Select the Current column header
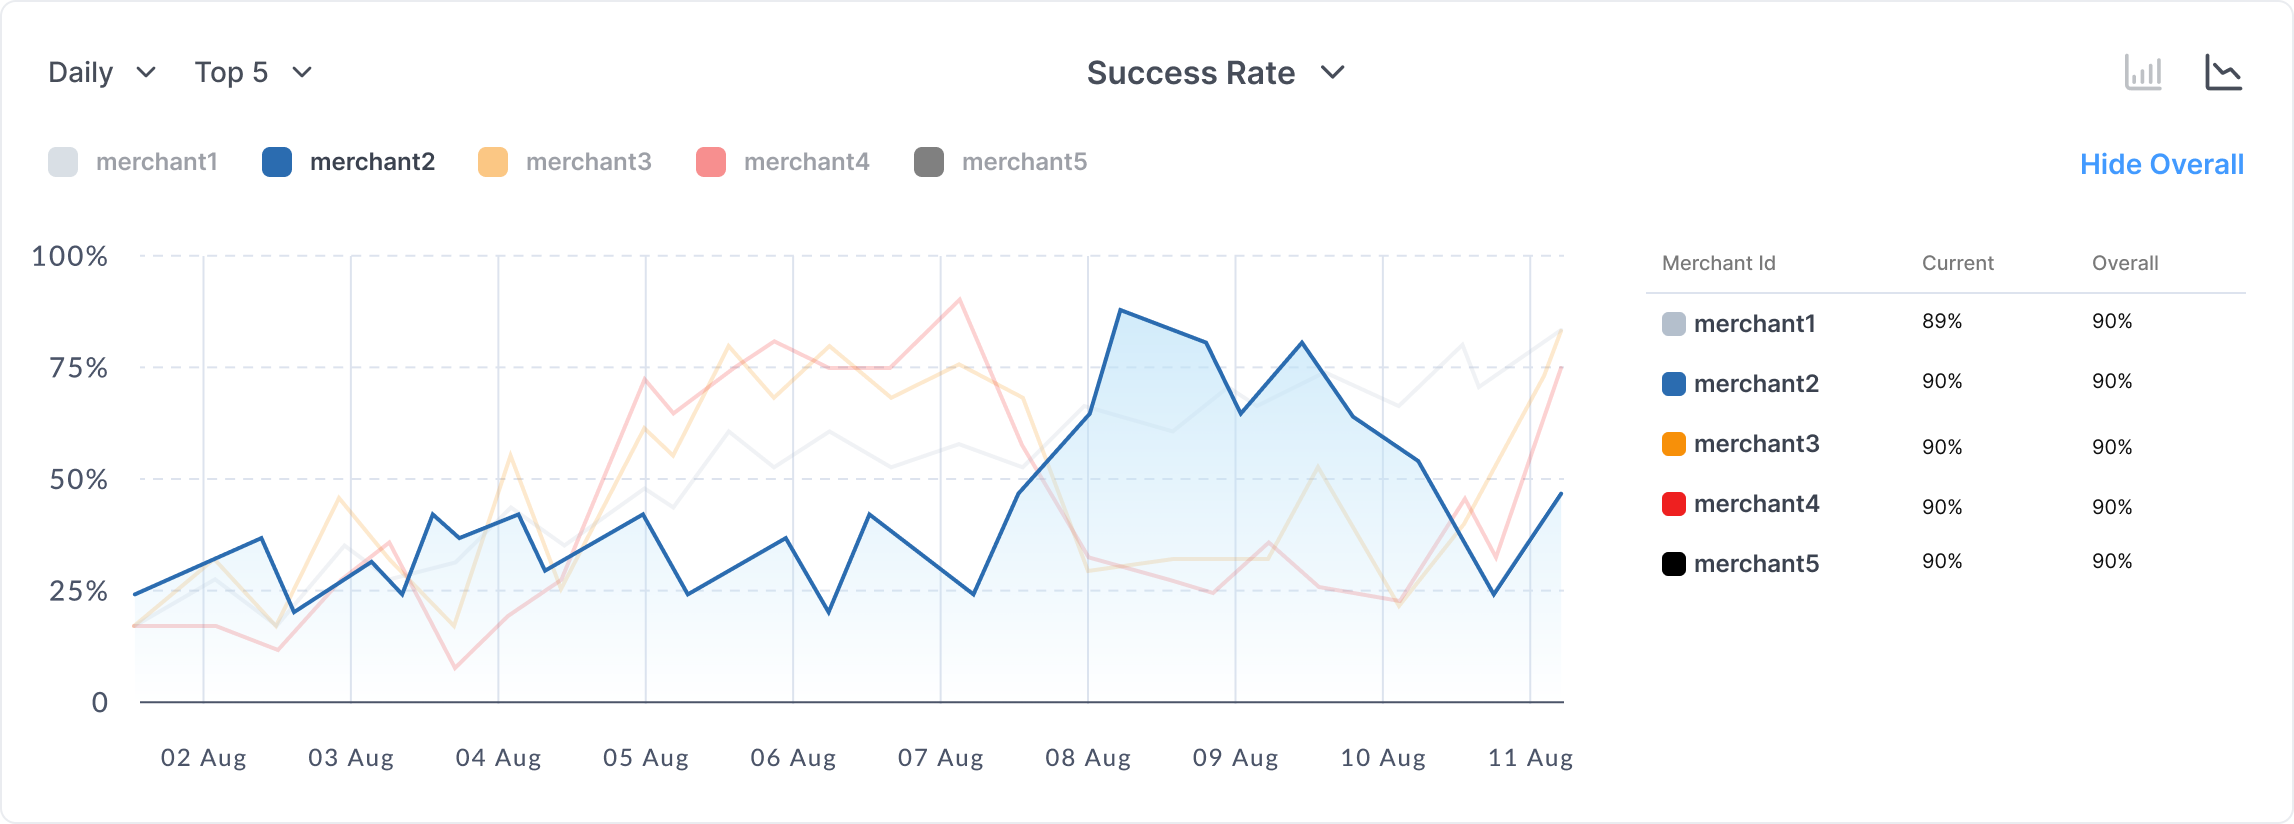Screen dimensions: 2294x824 click(1957, 263)
